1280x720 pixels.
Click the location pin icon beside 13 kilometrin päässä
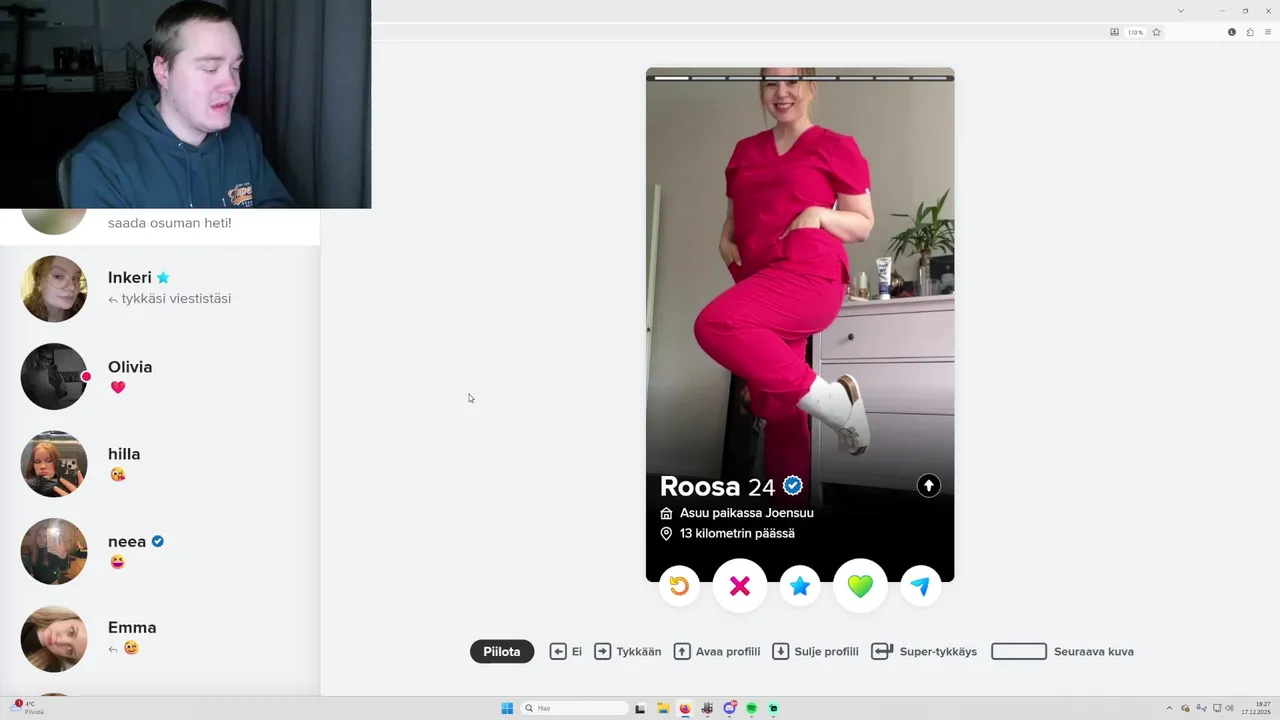point(666,534)
